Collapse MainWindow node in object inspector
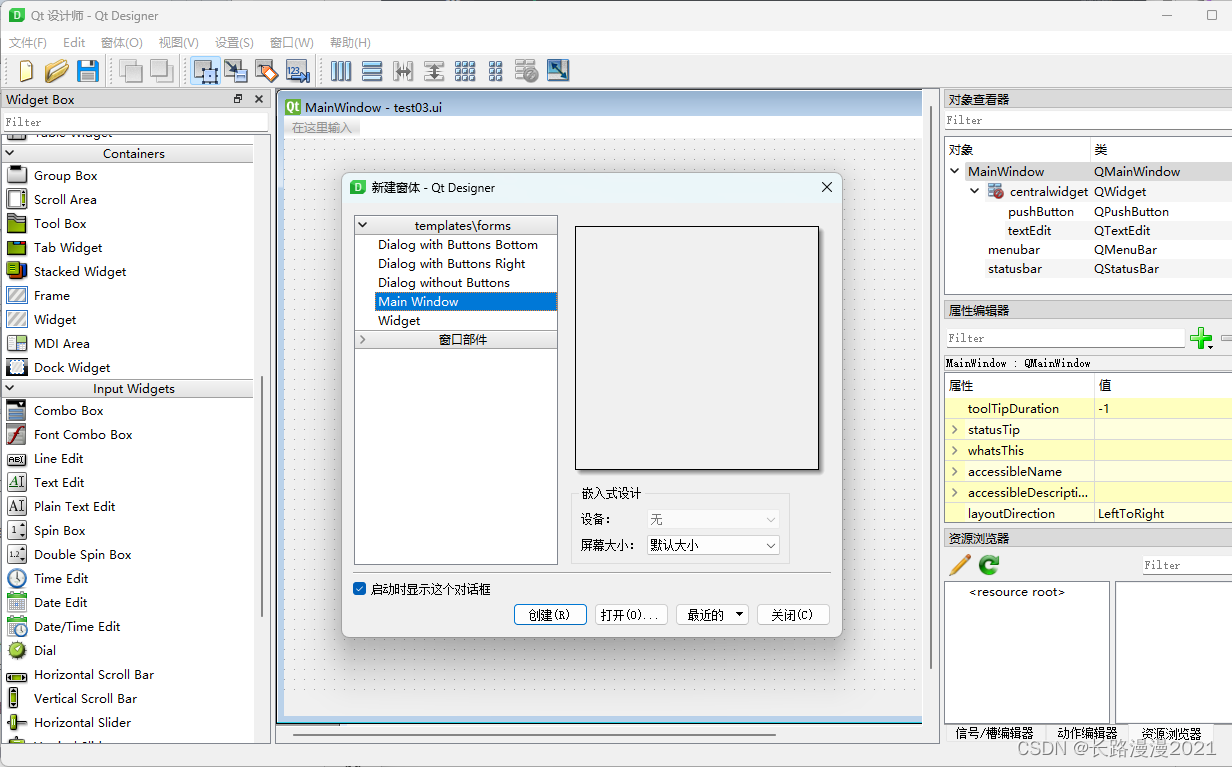The image size is (1232, 767). point(955,171)
